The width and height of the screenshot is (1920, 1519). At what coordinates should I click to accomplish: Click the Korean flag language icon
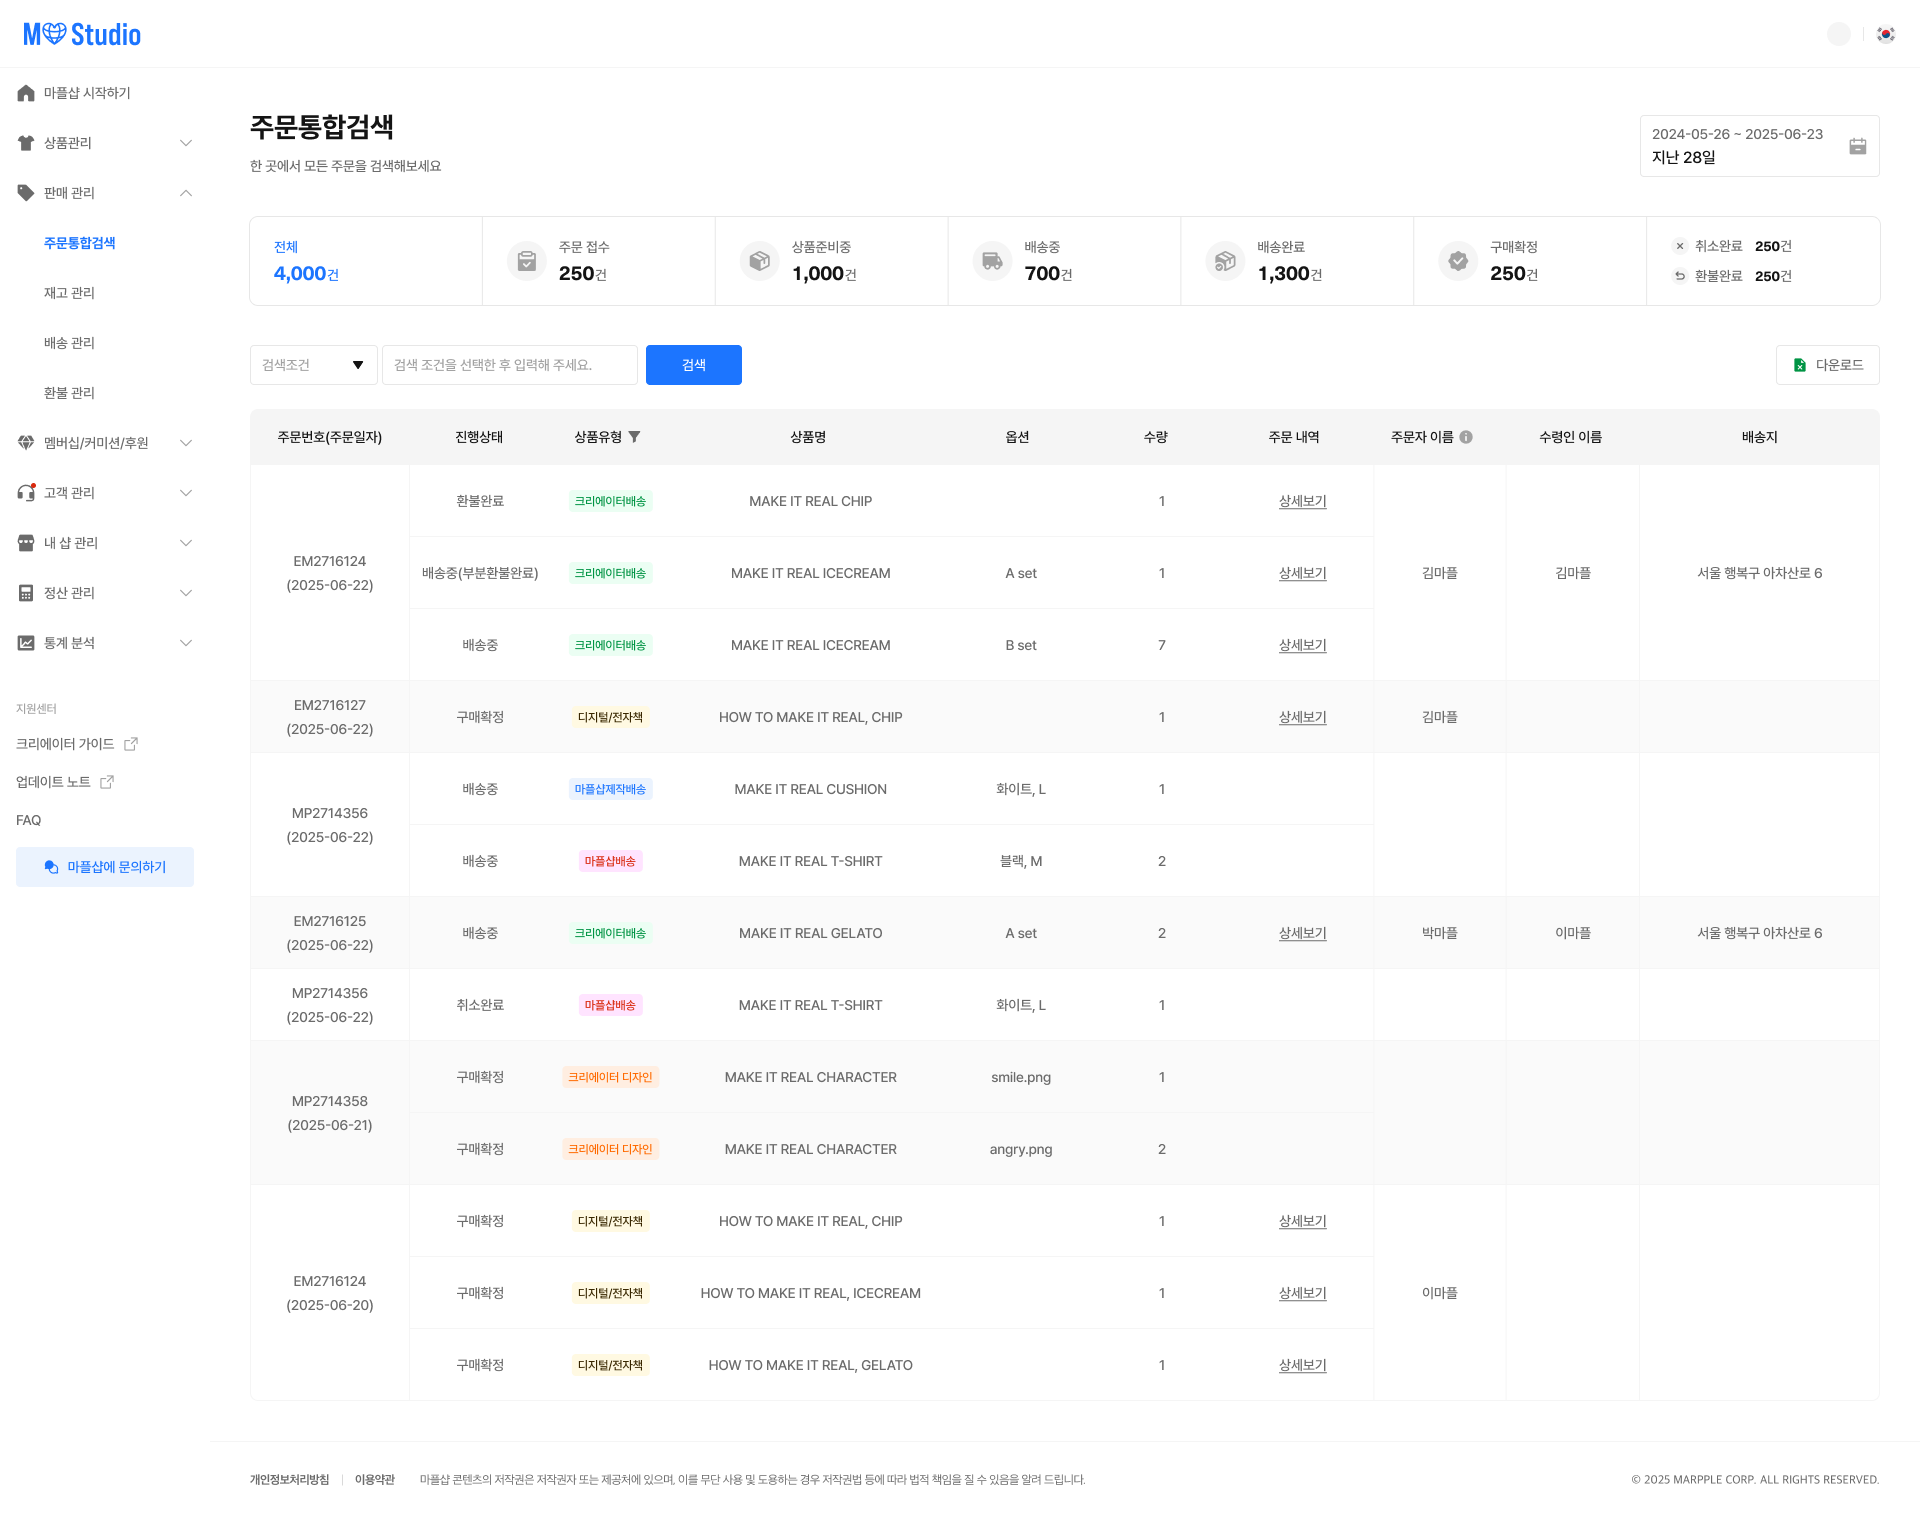pos(1885,34)
